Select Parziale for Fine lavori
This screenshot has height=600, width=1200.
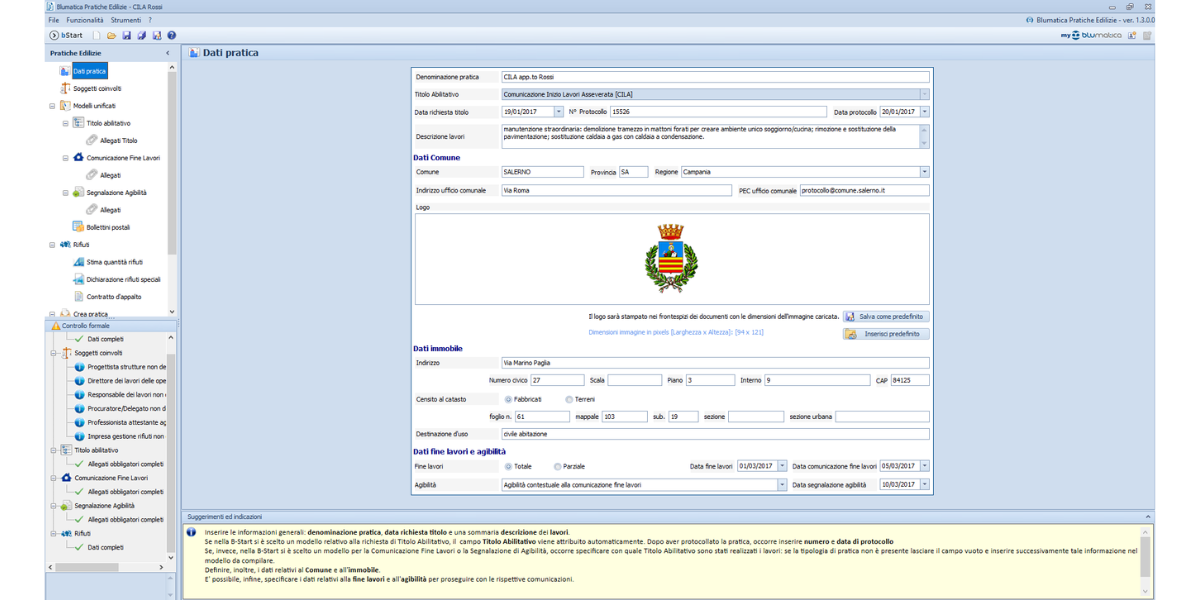[x=557, y=466]
